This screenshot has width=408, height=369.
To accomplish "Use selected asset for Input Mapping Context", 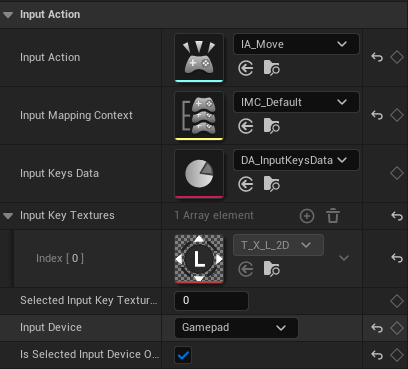I will pos(246,126).
